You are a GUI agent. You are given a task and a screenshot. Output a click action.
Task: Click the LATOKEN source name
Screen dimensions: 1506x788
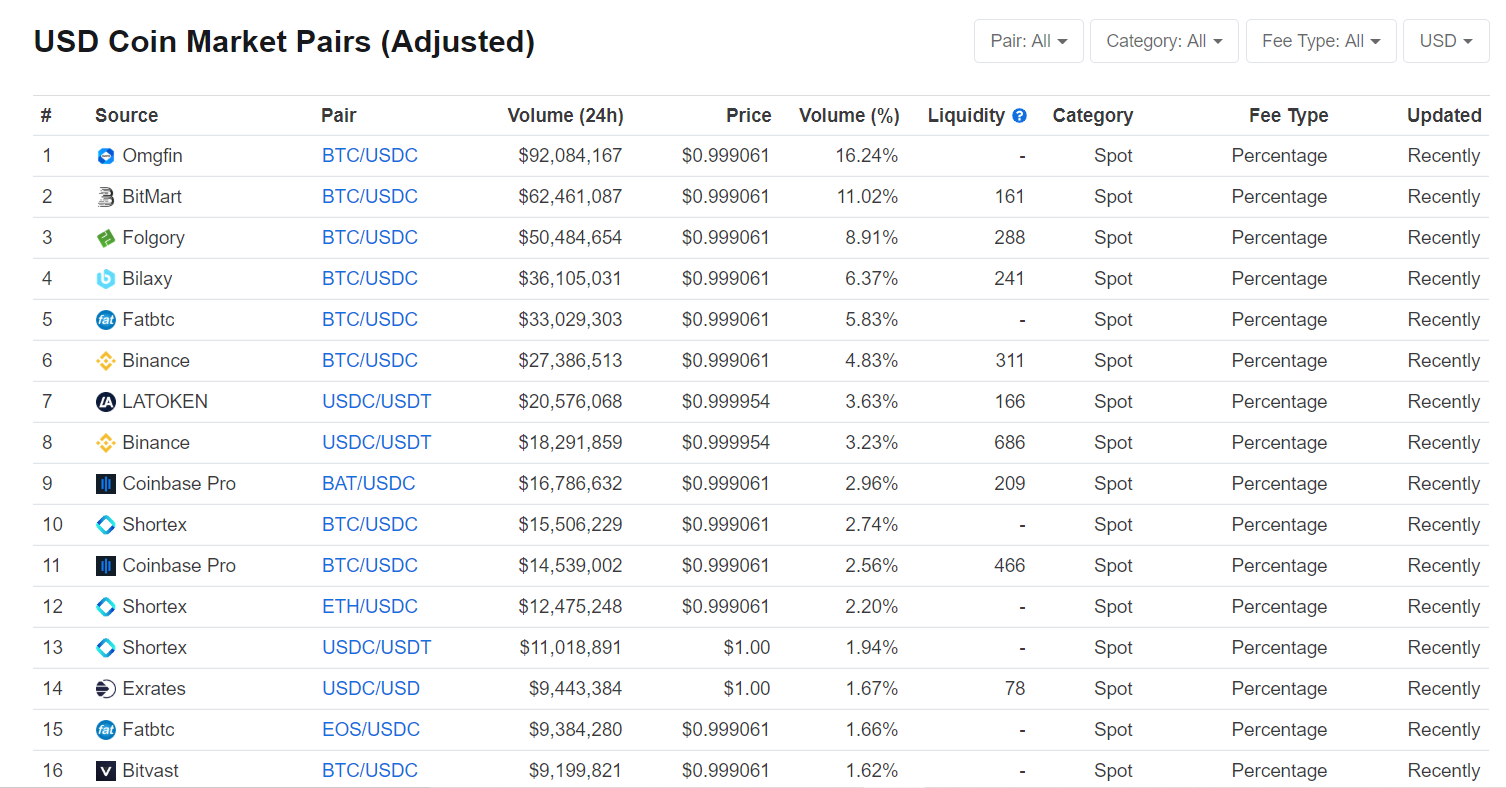pos(165,402)
